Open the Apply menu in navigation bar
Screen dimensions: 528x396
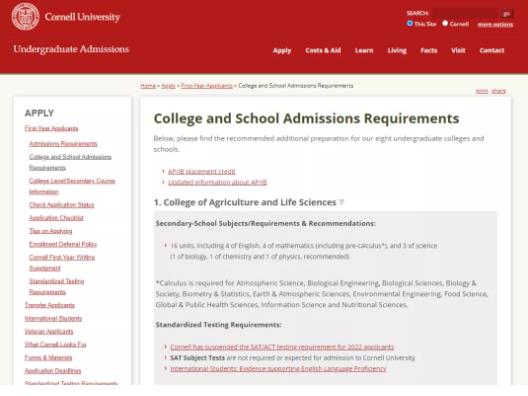tap(282, 51)
